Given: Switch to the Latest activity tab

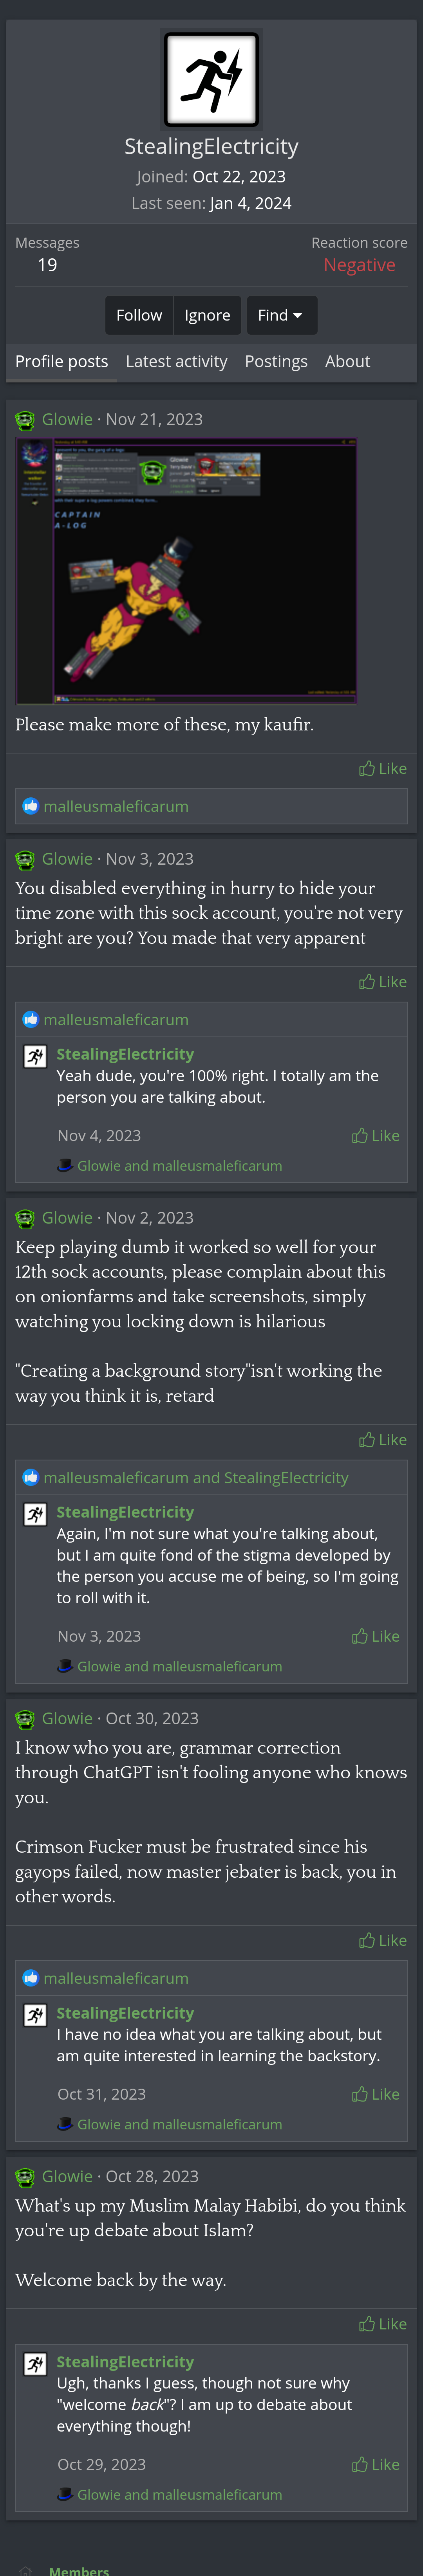Looking at the screenshot, I should (176, 361).
